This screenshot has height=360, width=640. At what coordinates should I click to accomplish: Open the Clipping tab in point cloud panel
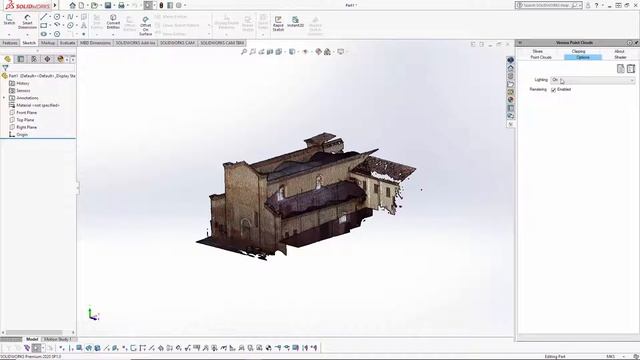click(578, 51)
